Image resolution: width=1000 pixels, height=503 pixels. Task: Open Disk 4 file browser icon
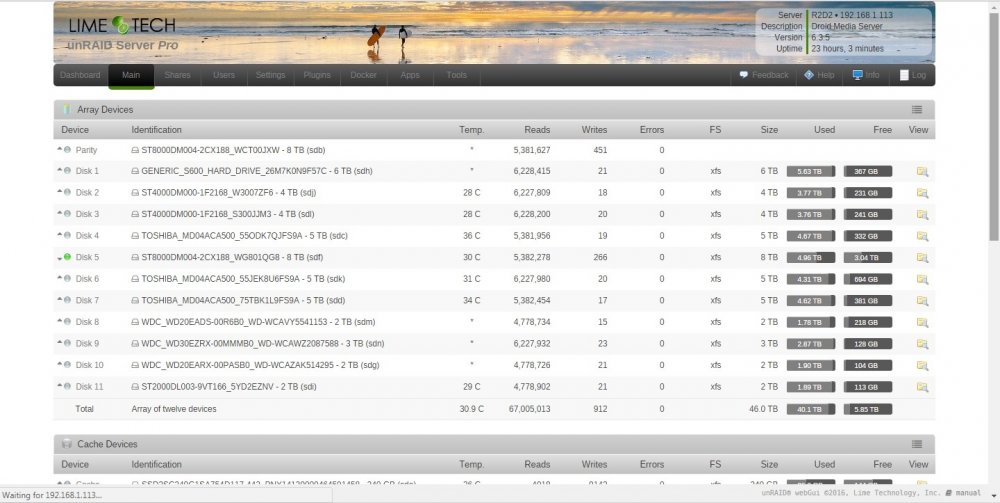[922, 236]
